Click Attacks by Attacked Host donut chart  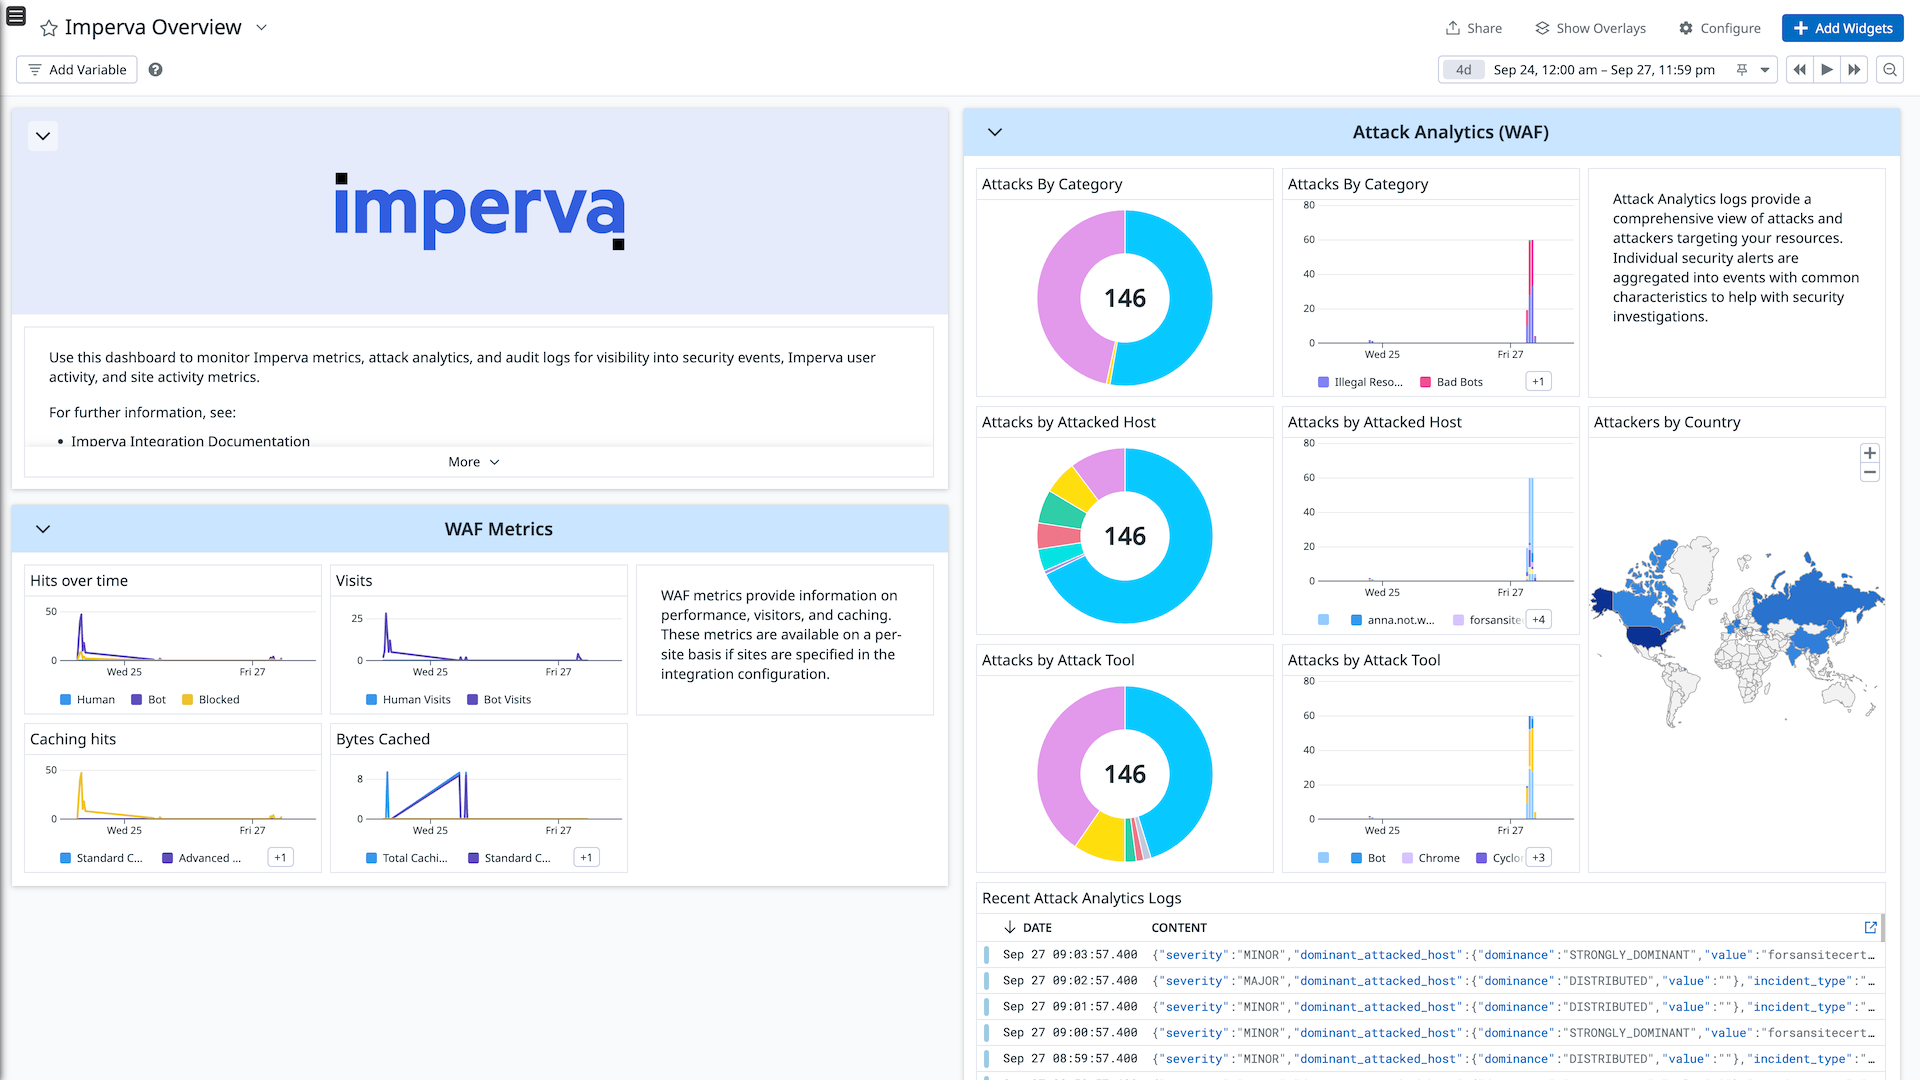pos(1125,536)
